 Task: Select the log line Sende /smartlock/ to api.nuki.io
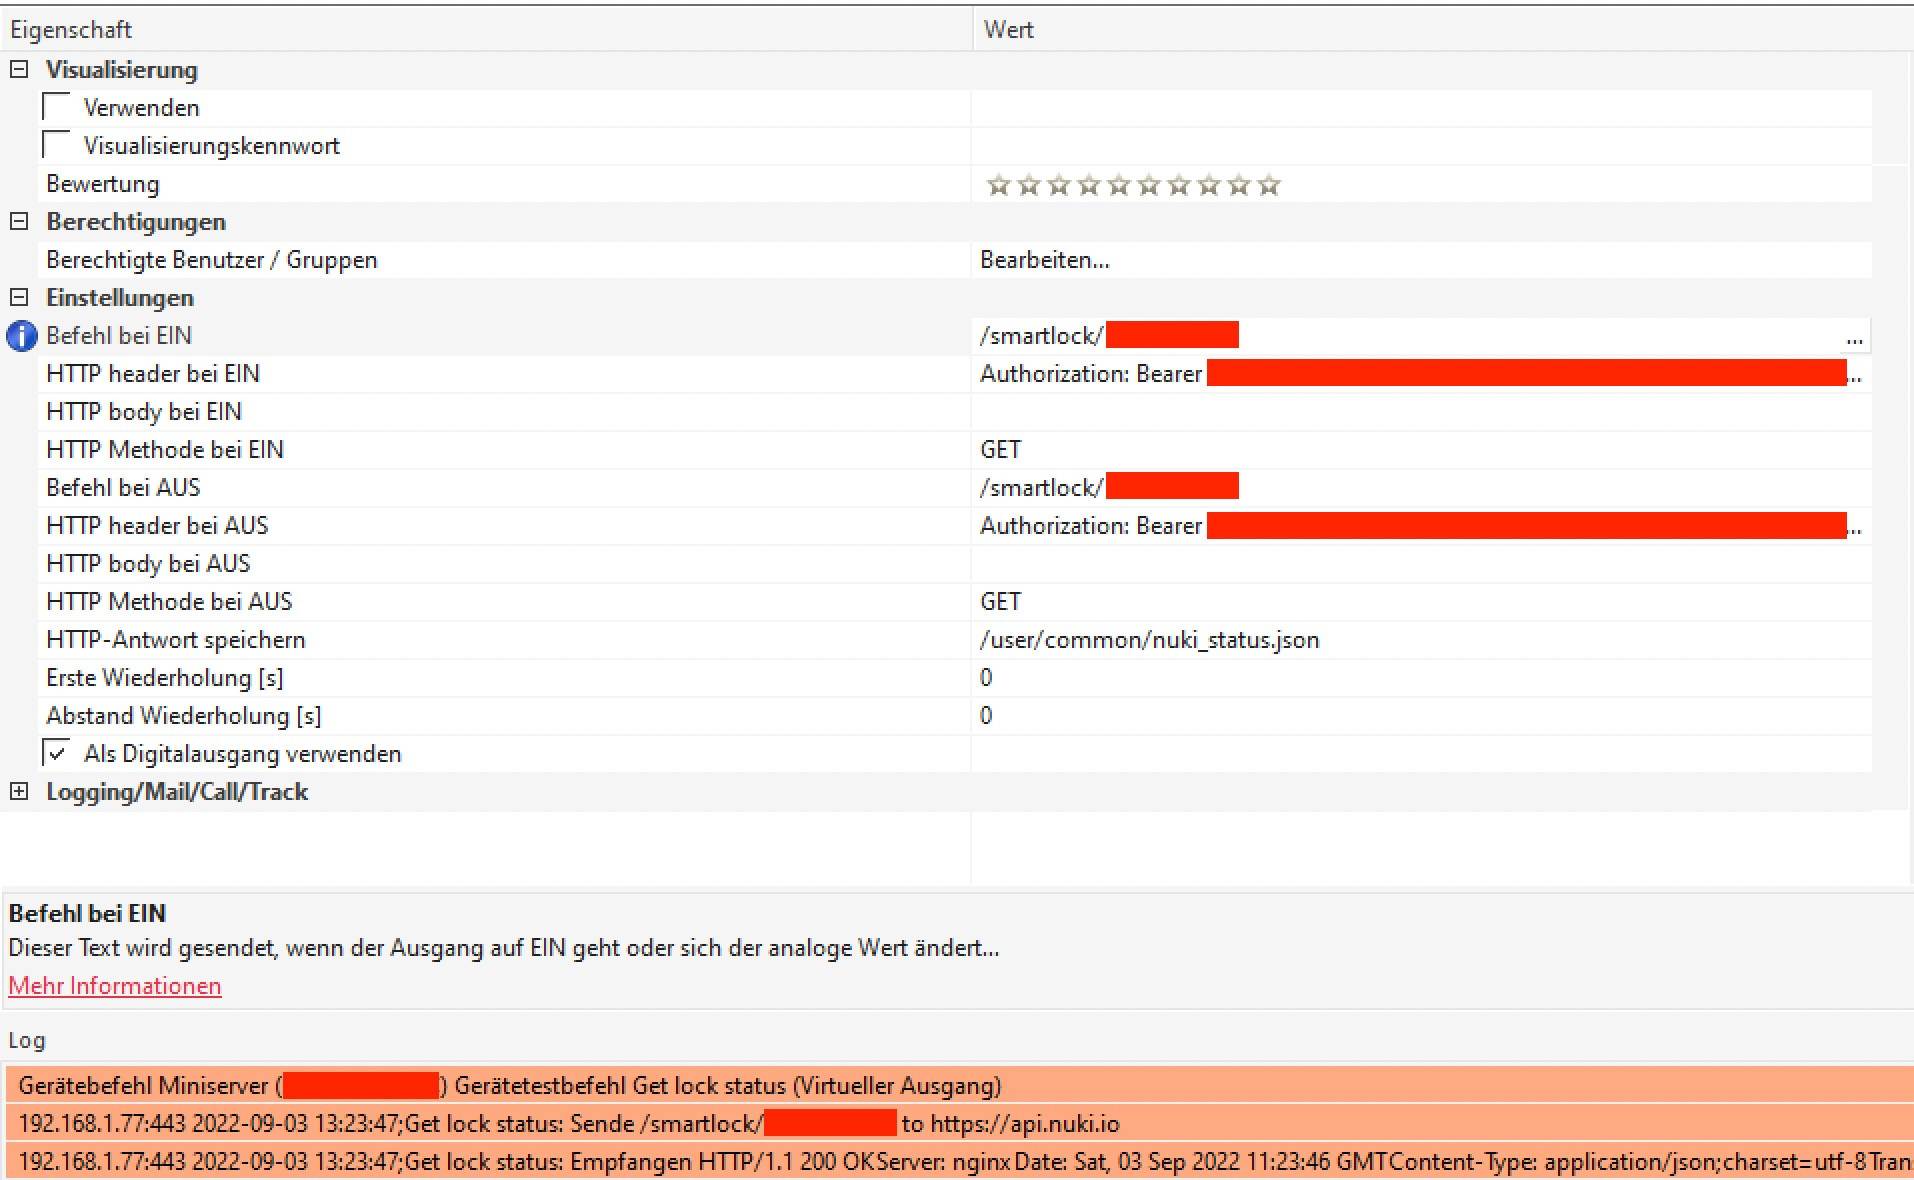click(959, 1123)
